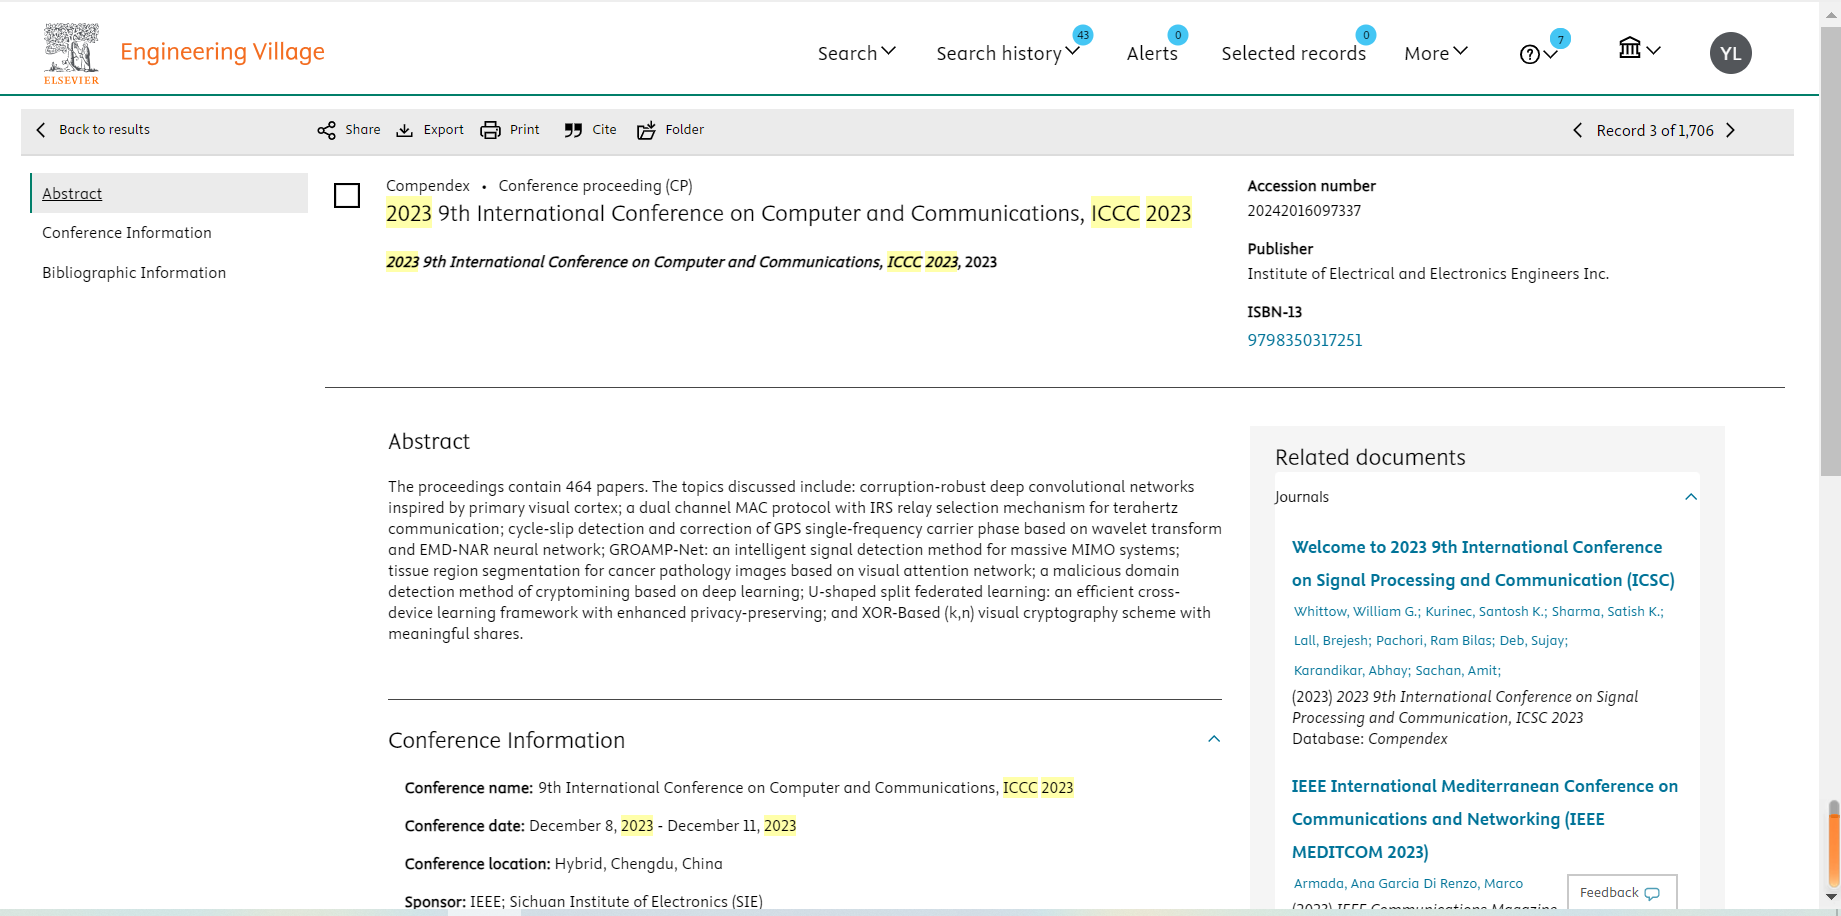Click the accession number 20242016097337
The width and height of the screenshot is (1841, 916).
[1304, 211]
